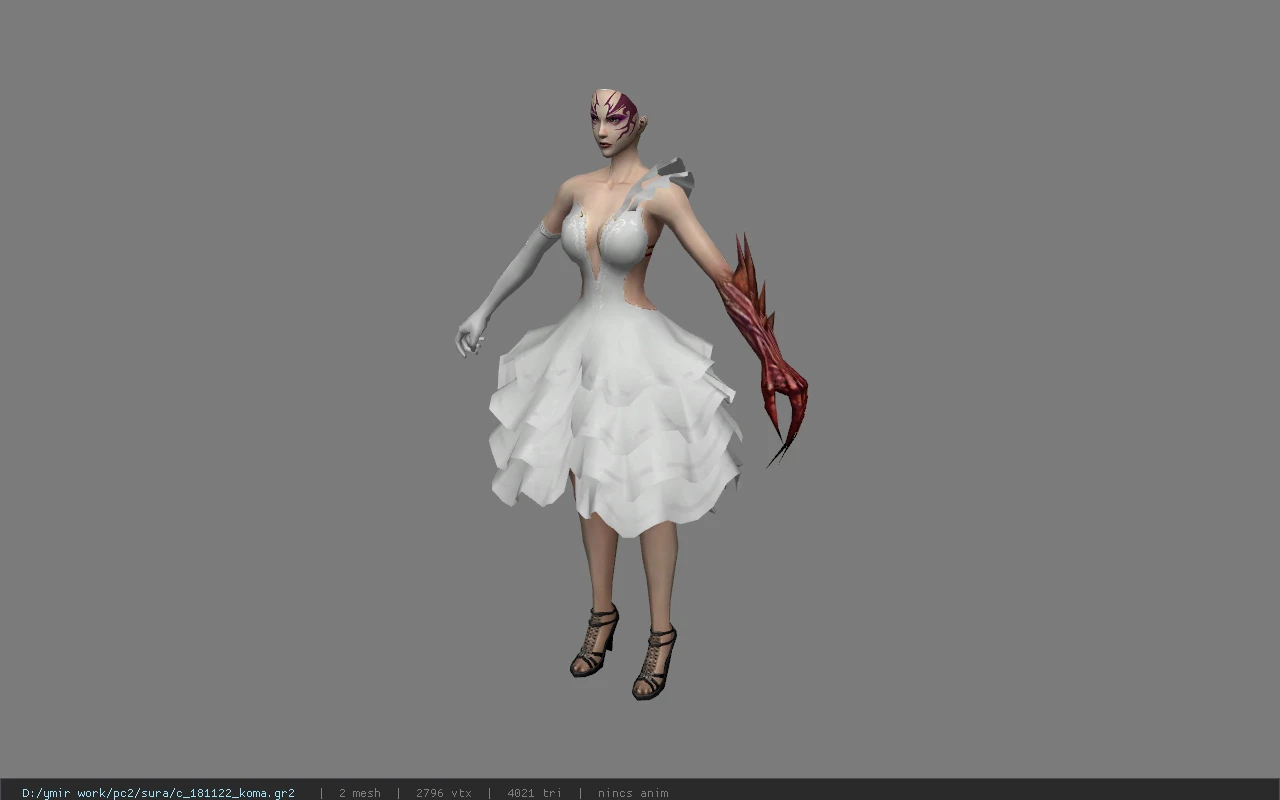Click the '2796 vtx' vertex count
1280x800 pixels.
(x=443, y=793)
